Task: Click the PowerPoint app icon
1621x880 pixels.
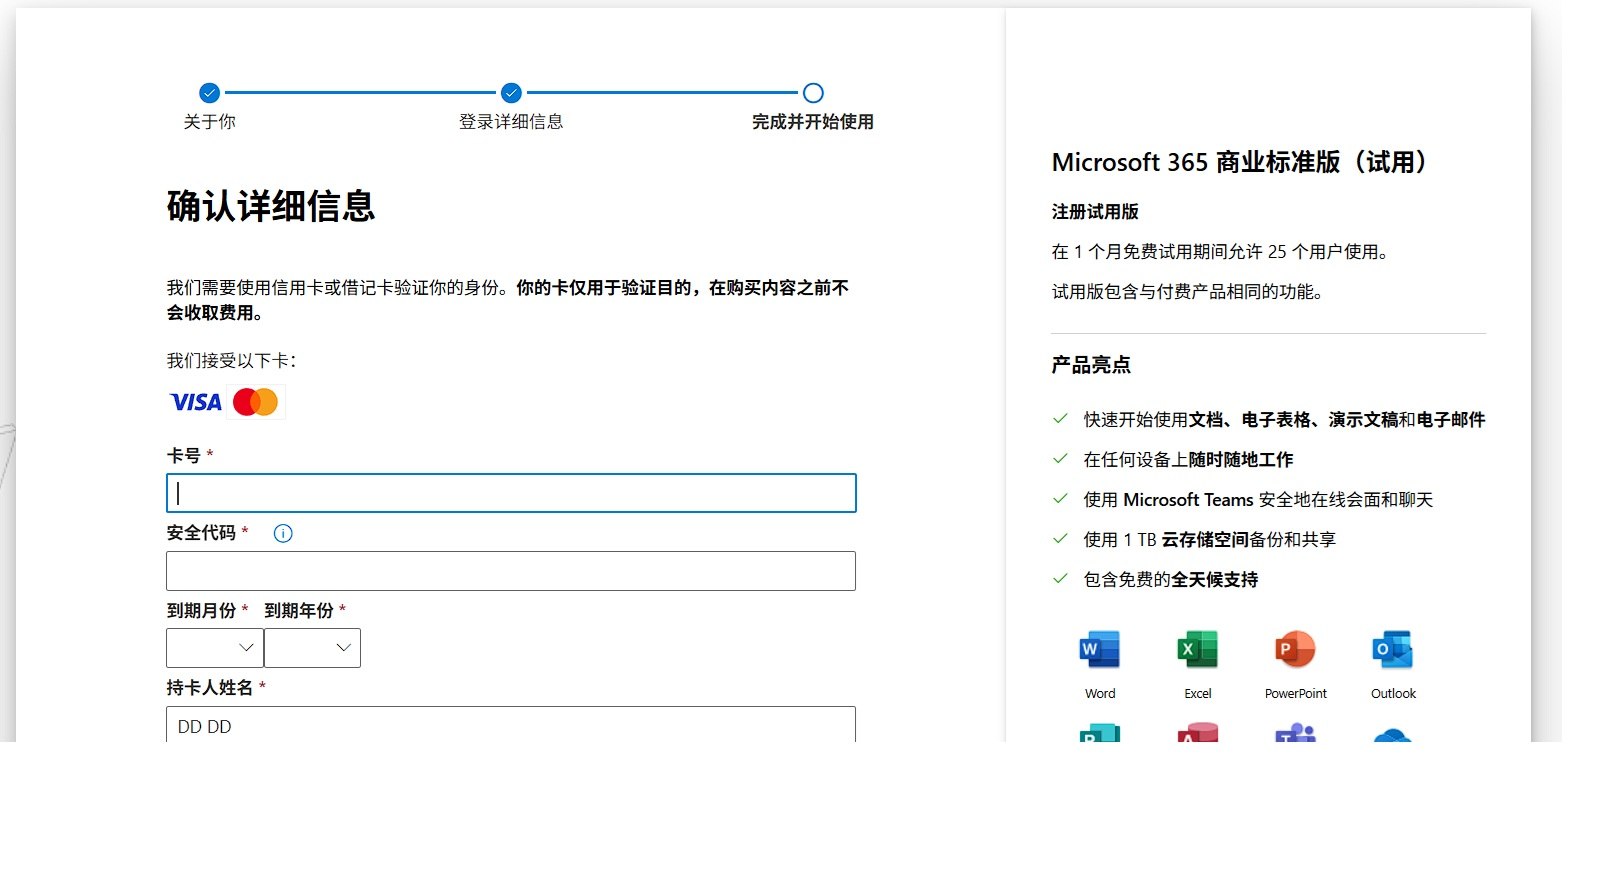Action: click(x=1295, y=650)
